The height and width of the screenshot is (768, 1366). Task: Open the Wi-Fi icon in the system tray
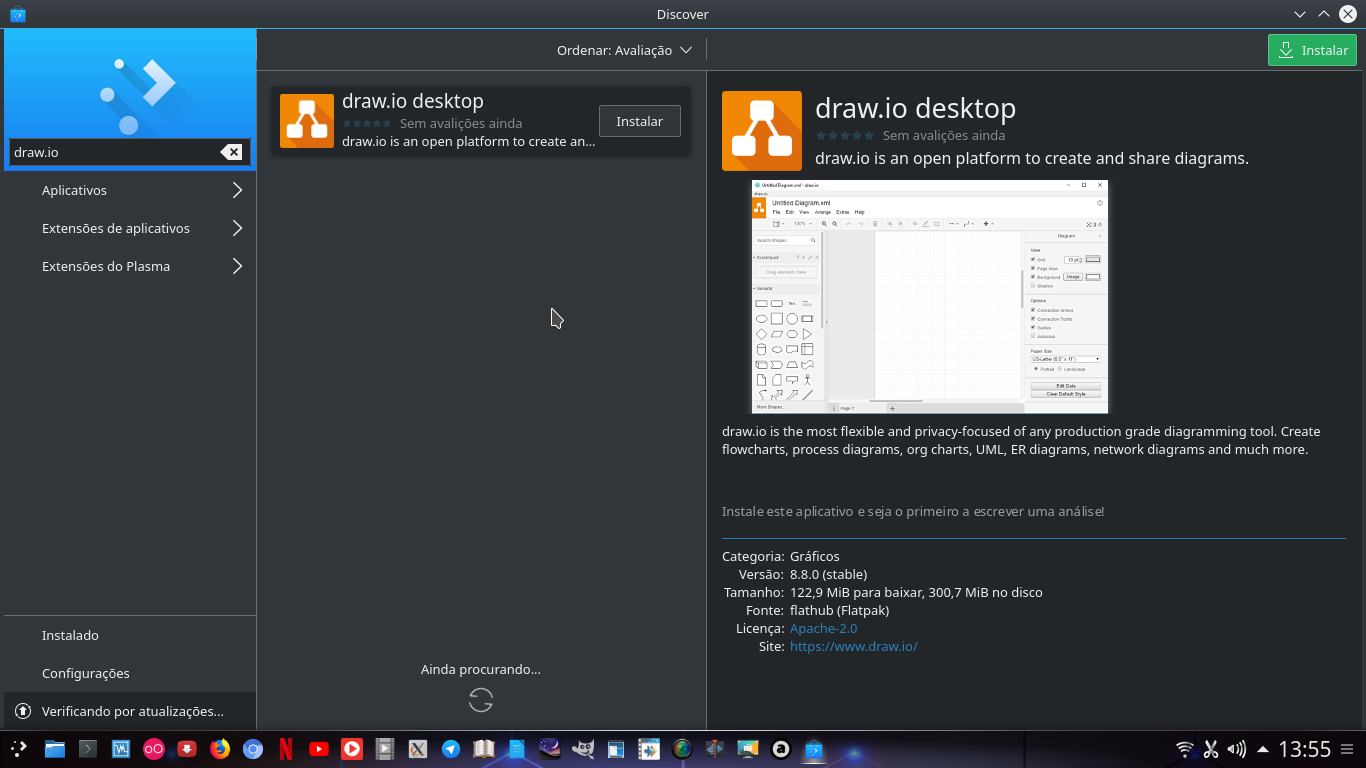point(1184,748)
